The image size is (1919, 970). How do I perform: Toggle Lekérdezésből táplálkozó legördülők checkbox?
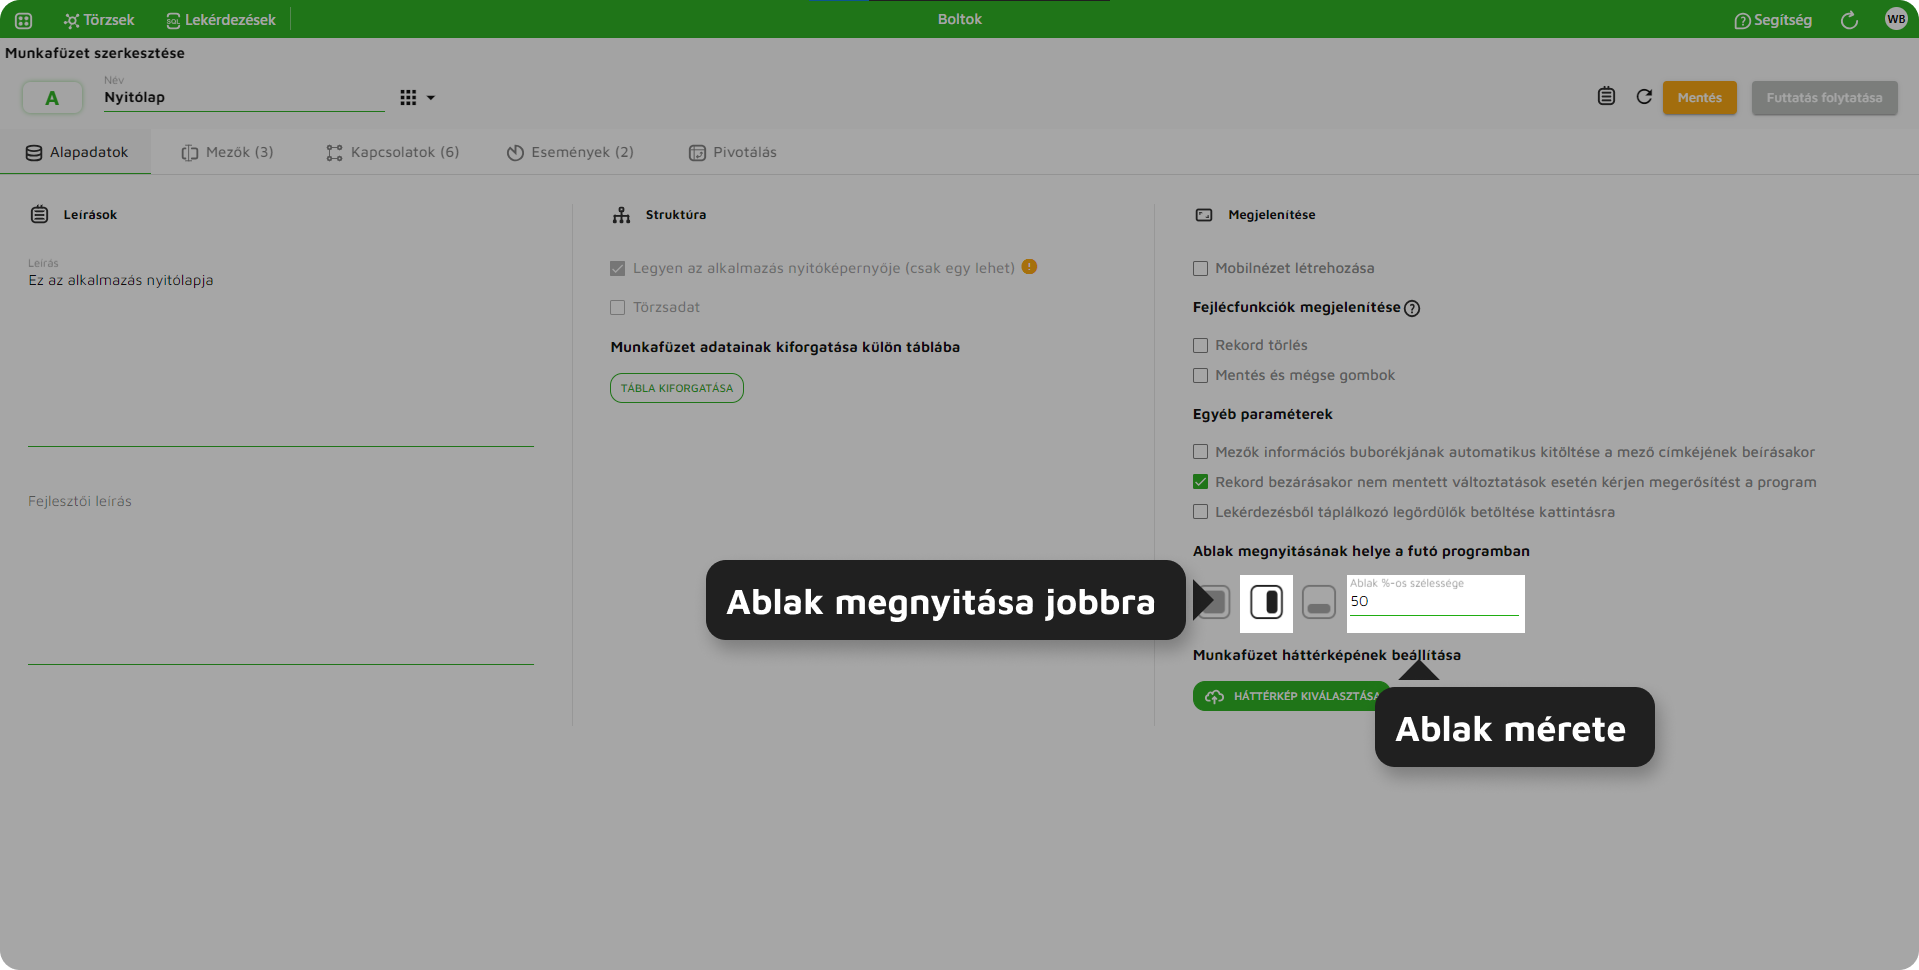[1200, 512]
